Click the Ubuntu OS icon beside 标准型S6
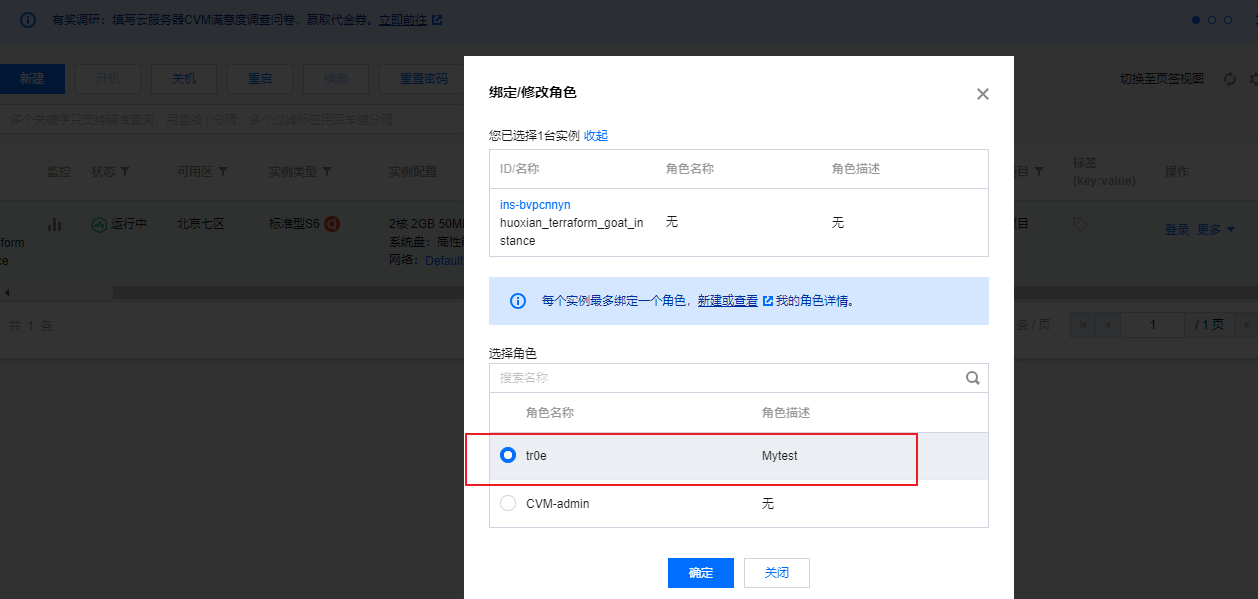The image size is (1258, 599). (332, 224)
